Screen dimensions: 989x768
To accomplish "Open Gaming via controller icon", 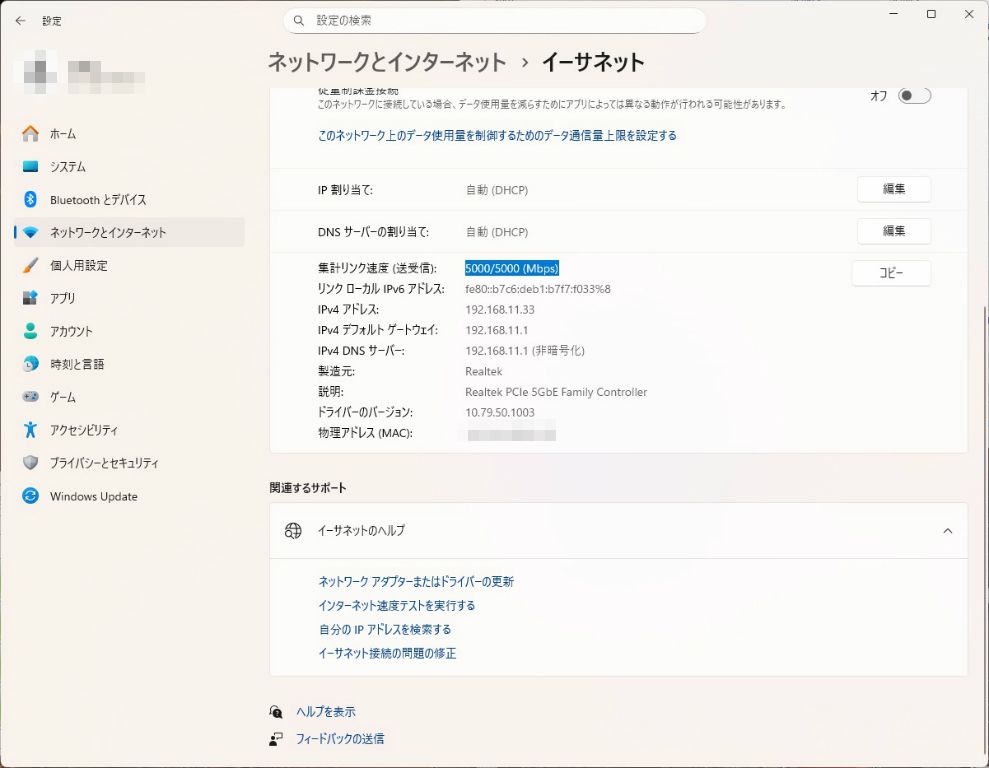I will click(30, 398).
